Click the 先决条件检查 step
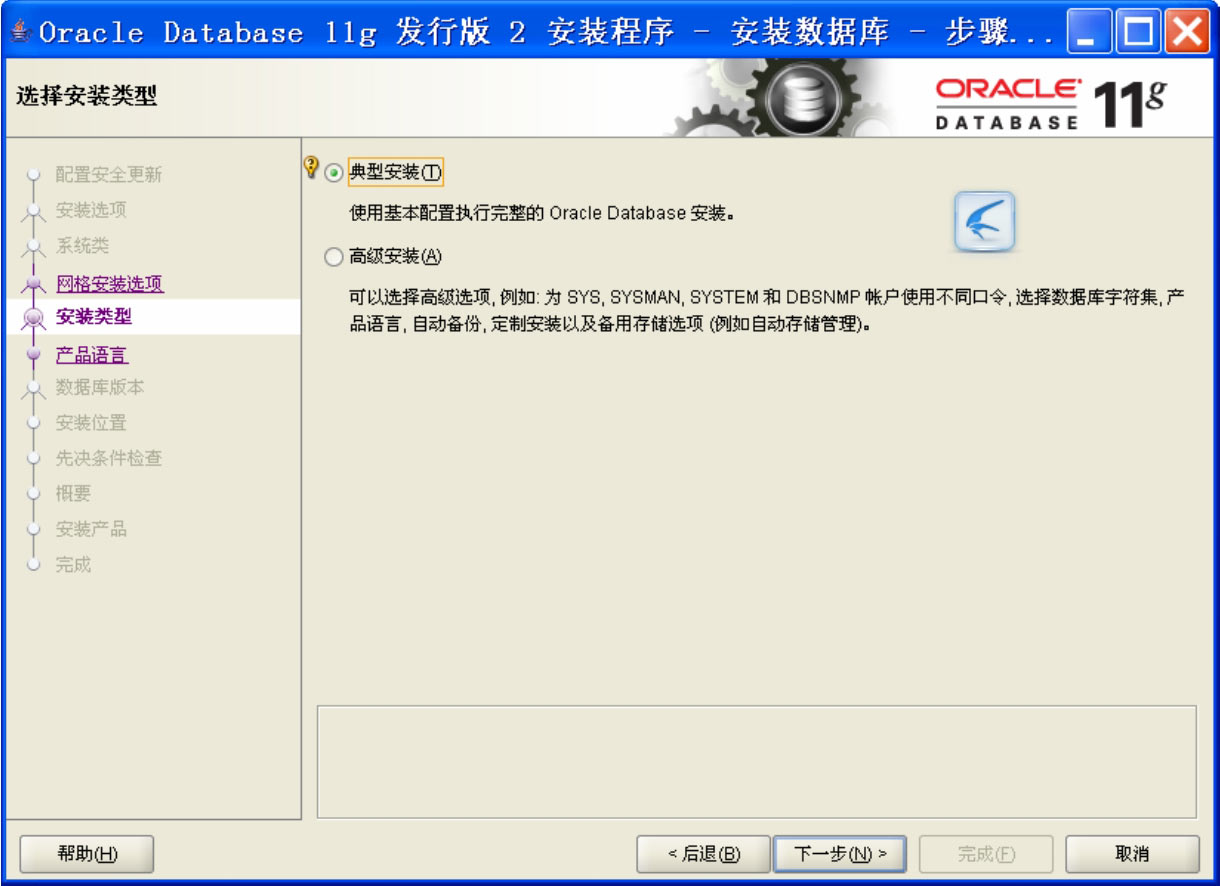This screenshot has height=886, width=1220. [108, 458]
